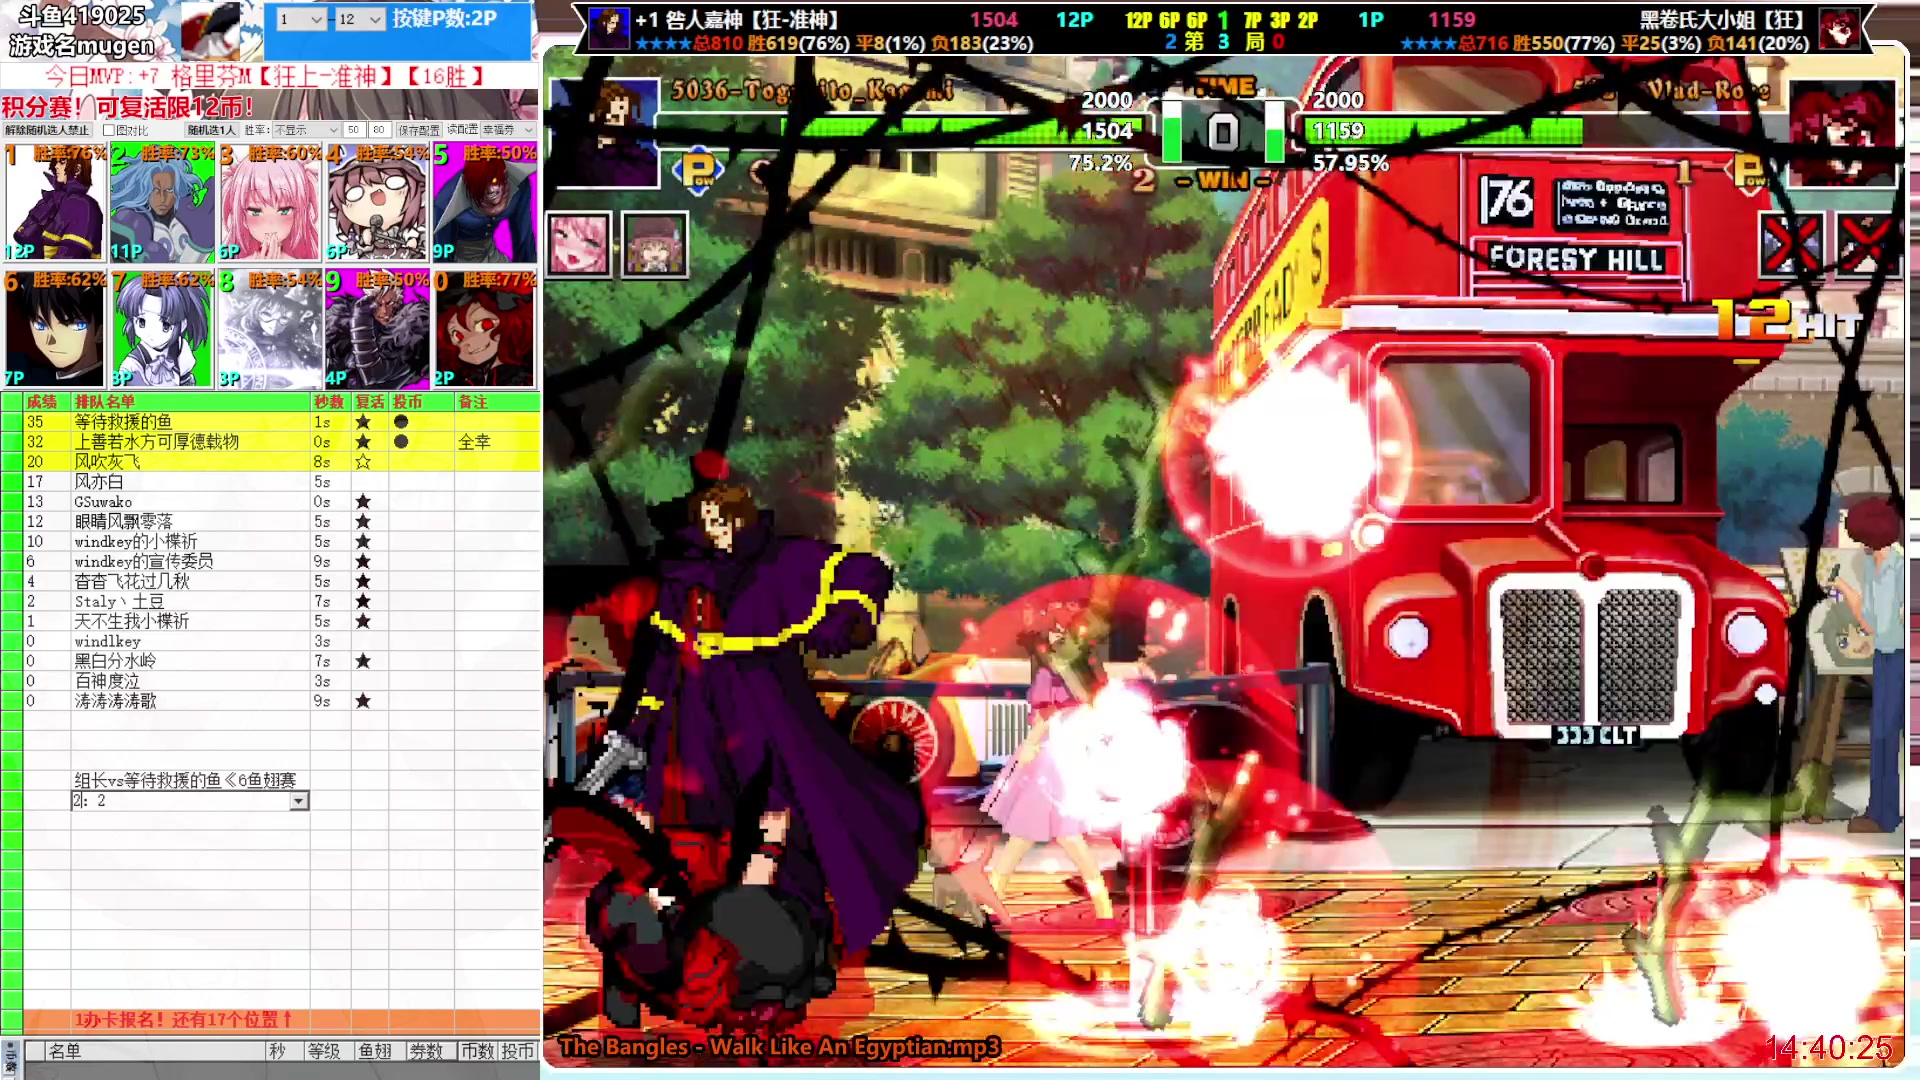Click the 保存配置 button
Viewport: 1920px width, 1080px height.
[419, 130]
